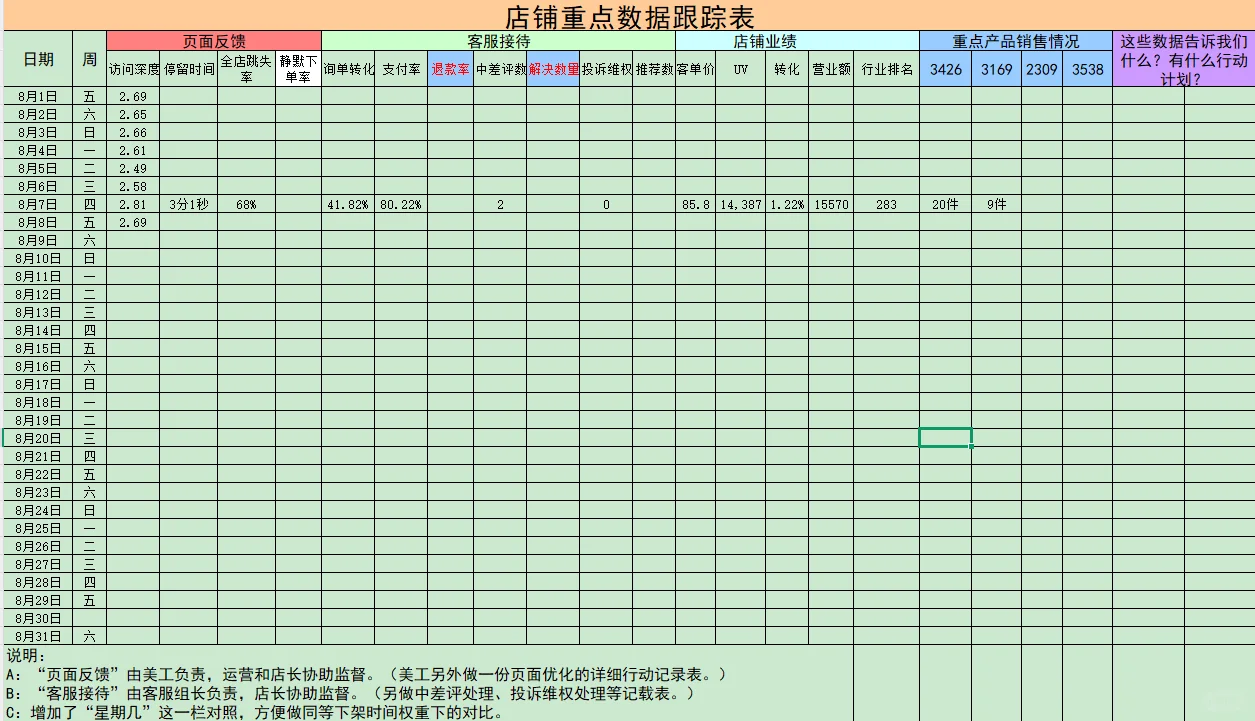The height and width of the screenshot is (721, 1255).
Task: Select the 41.82% inquiry conversion cell
Action: (x=349, y=205)
